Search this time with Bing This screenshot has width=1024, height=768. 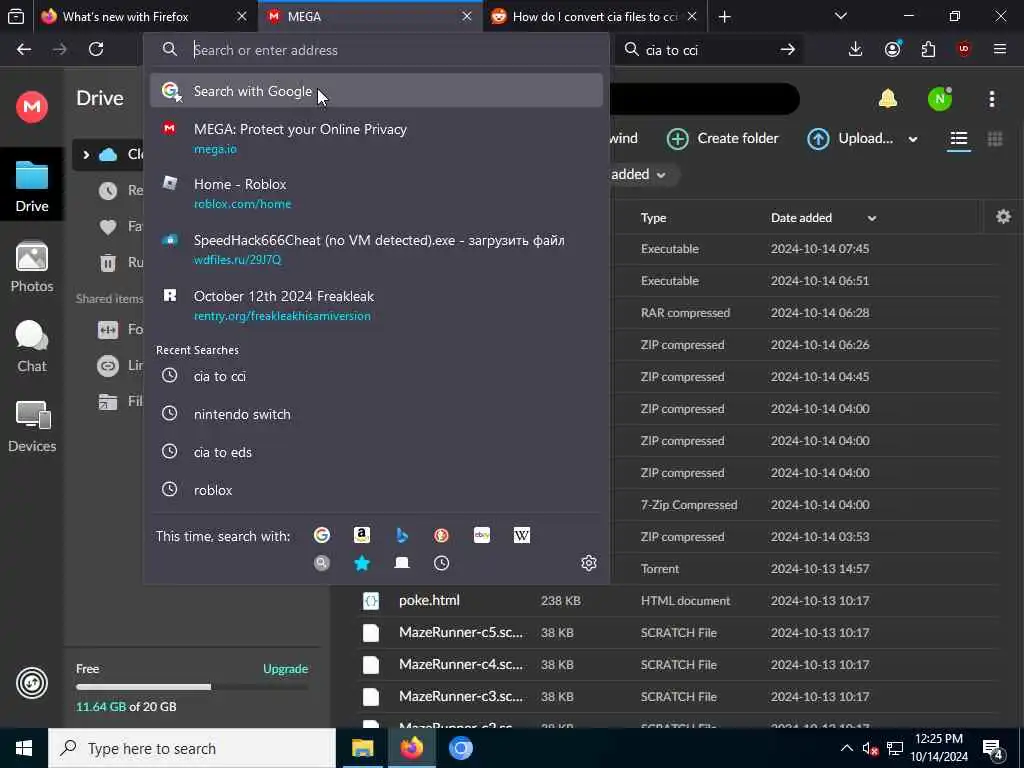(x=402, y=536)
